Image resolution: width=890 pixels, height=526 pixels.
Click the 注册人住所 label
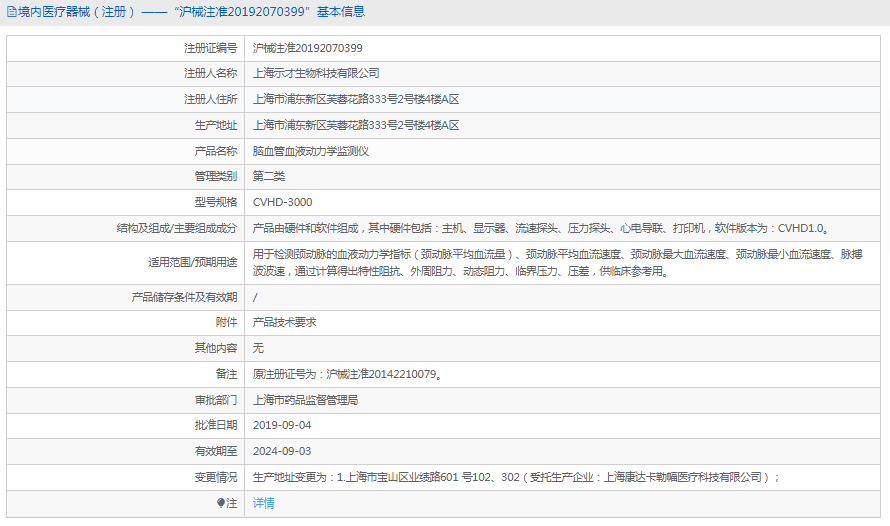[211, 99]
